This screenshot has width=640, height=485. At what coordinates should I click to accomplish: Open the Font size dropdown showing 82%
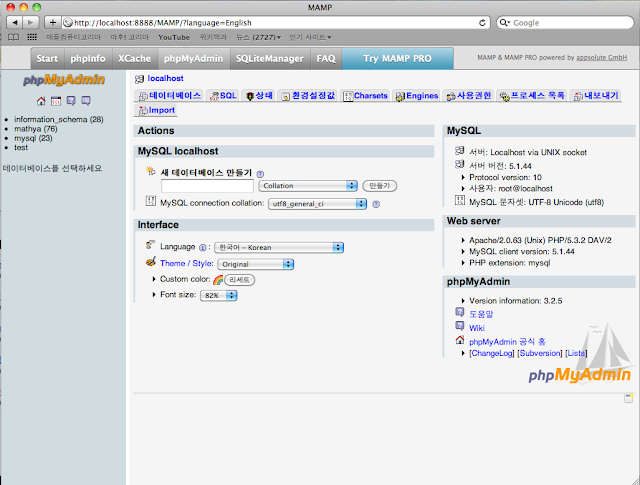(x=219, y=295)
